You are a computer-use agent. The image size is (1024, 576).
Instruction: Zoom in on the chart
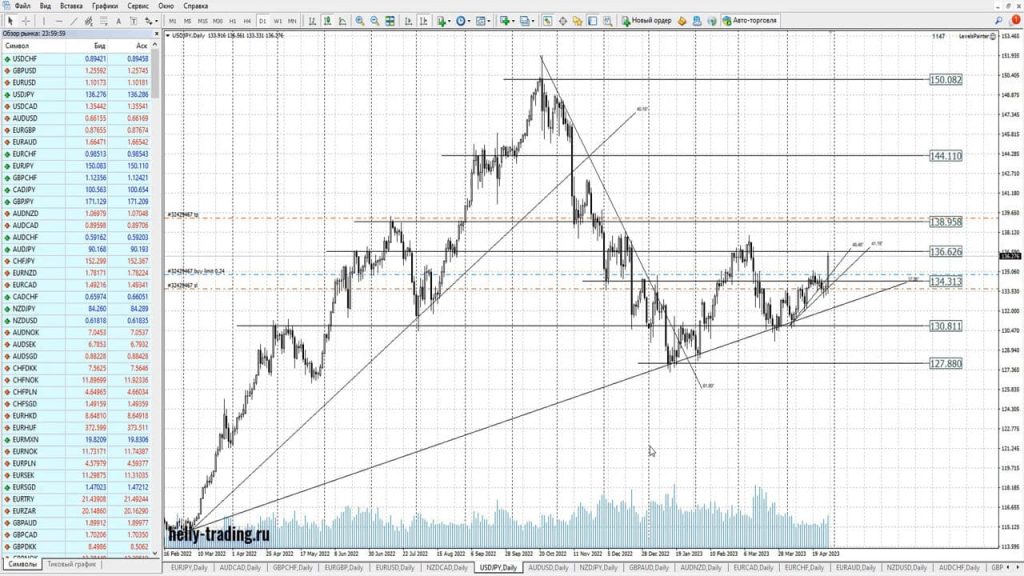point(359,20)
